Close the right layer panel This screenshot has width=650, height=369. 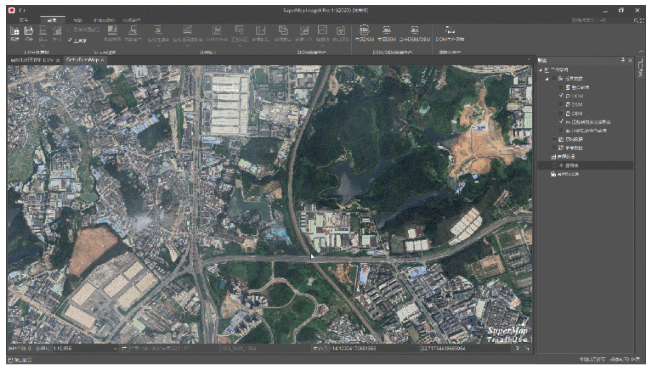pyautogui.click(x=631, y=61)
